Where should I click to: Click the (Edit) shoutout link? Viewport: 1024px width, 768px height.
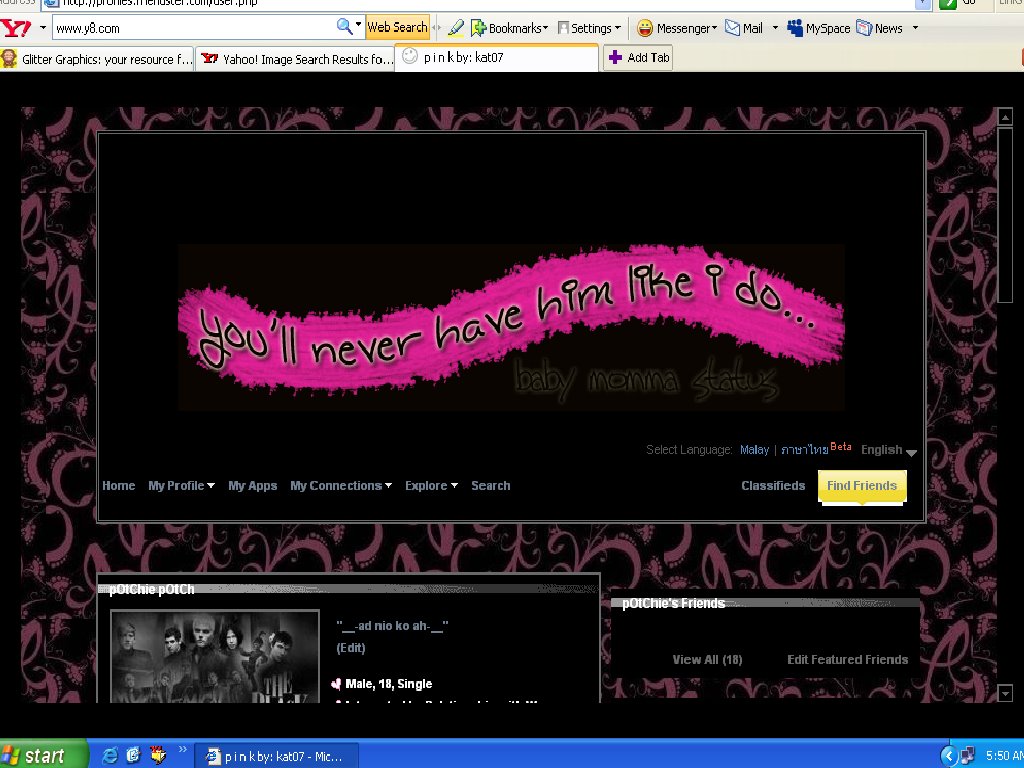click(351, 648)
